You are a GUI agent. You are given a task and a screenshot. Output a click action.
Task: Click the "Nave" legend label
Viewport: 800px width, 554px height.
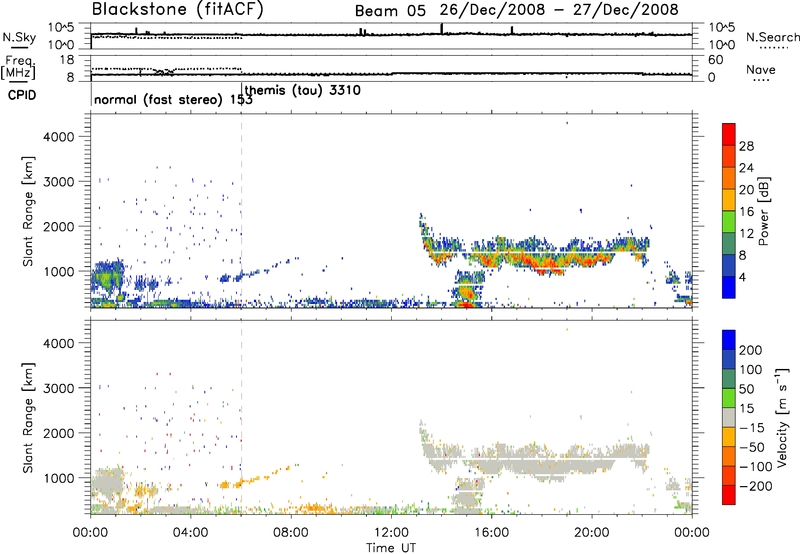click(x=761, y=69)
